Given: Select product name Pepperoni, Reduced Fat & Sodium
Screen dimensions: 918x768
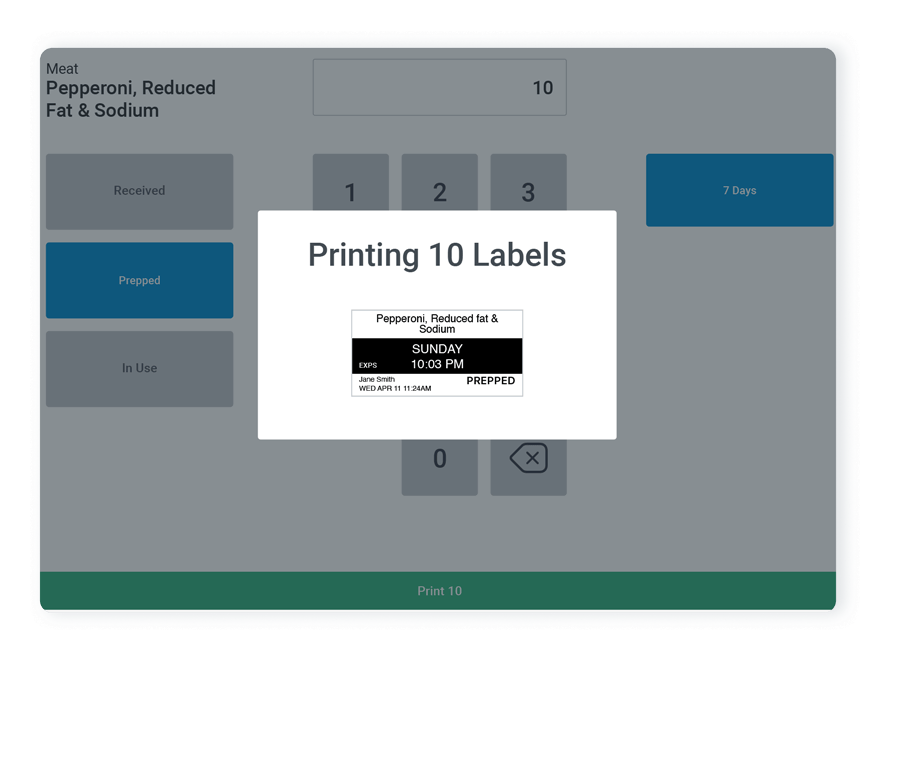Looking at the screenshot, I should pyautogui.click(x=130, y=99).
